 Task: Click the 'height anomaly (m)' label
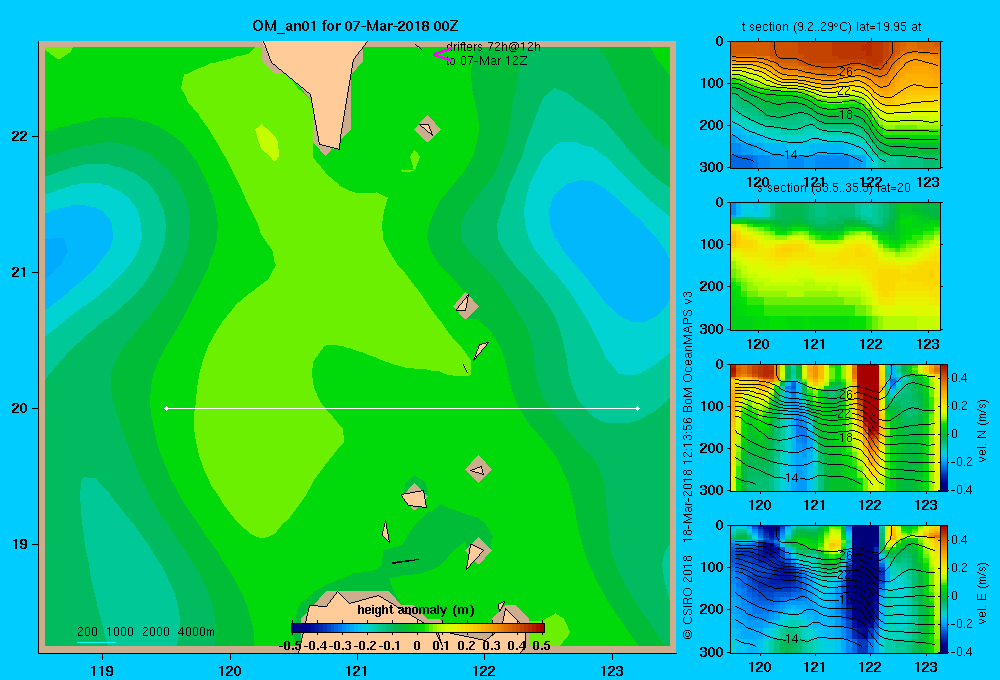click(416, 610)
